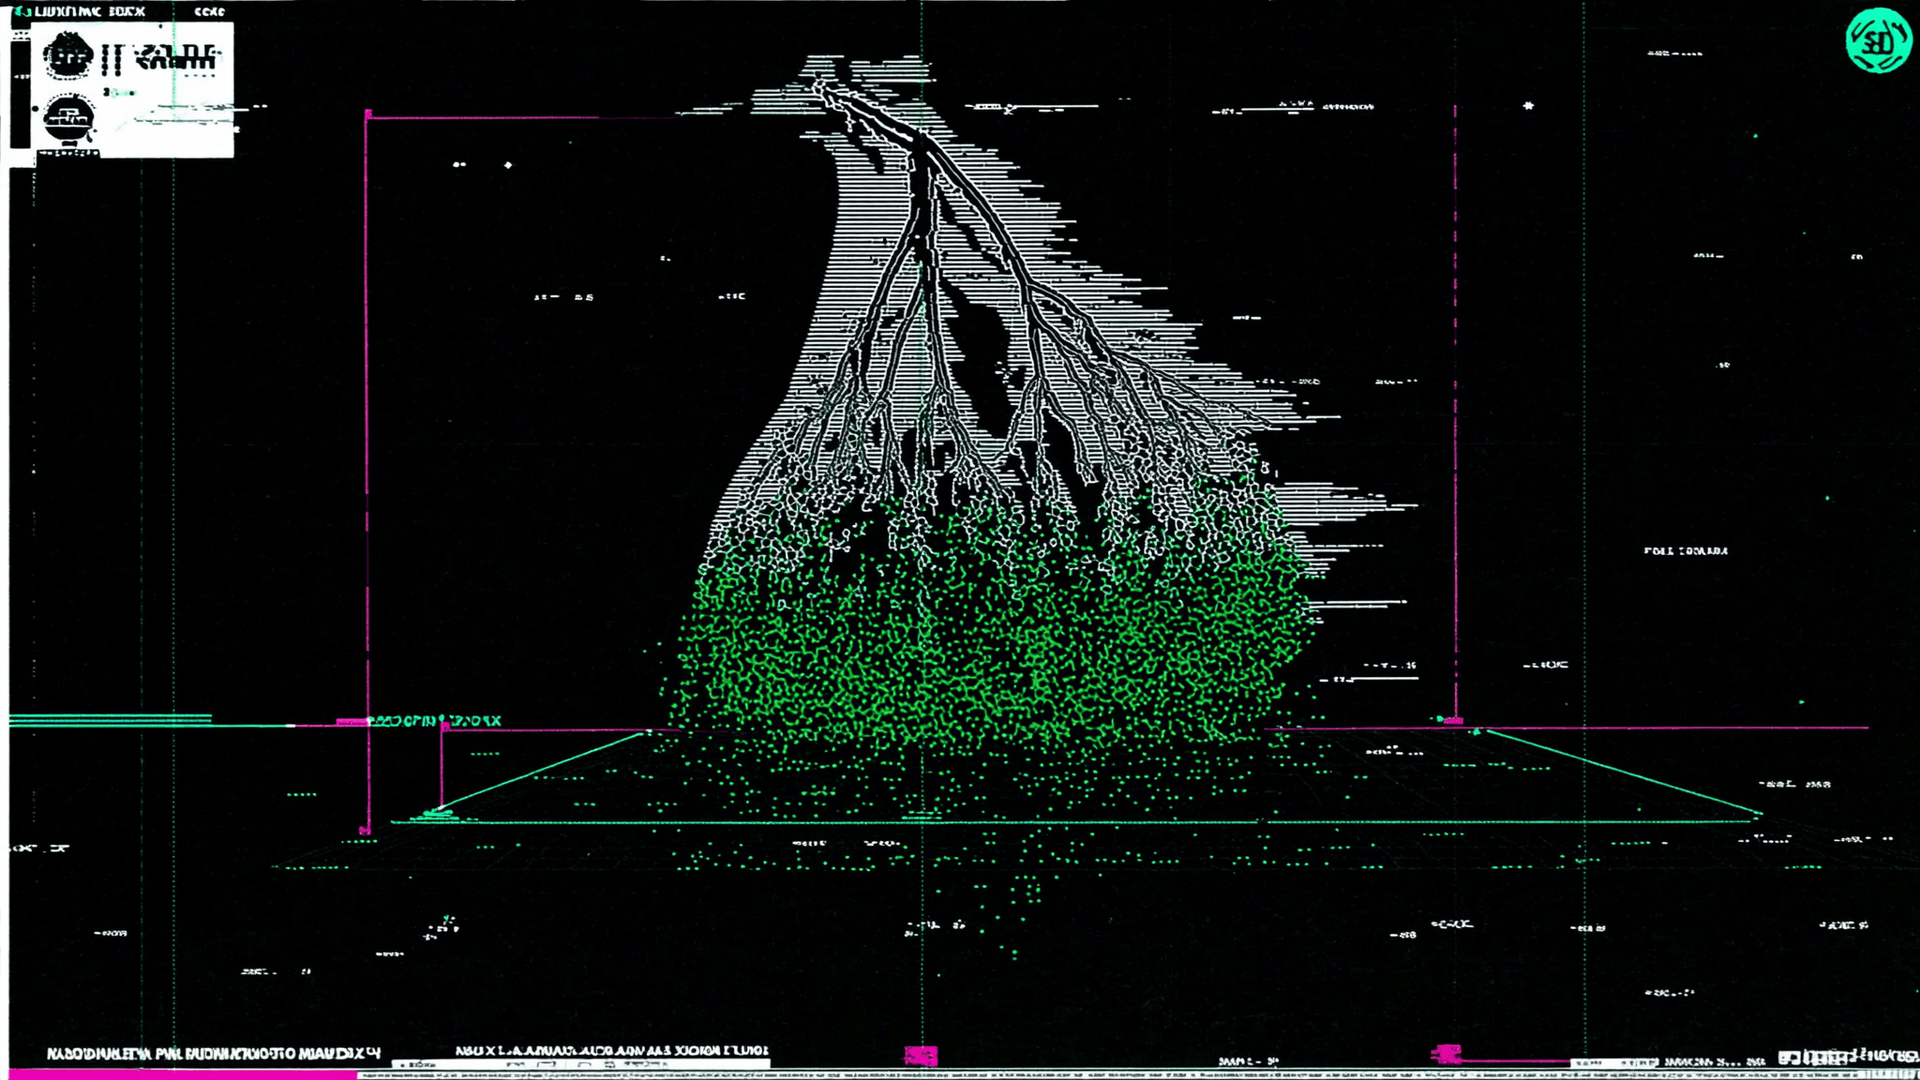1920x1080 pixels.
Task: Click the green label beside magenta horizontal line
Action: coord(435,720)
